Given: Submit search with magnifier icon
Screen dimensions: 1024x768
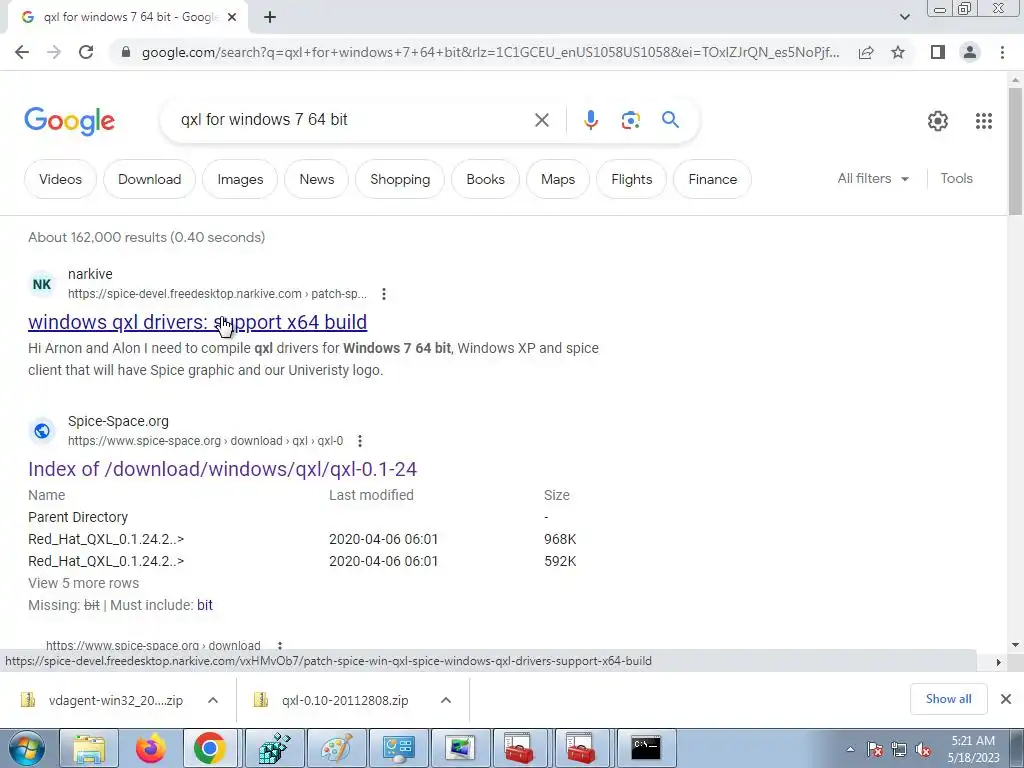Looking at the screenshot, I should pyautogui.click(x=670, y=120).
